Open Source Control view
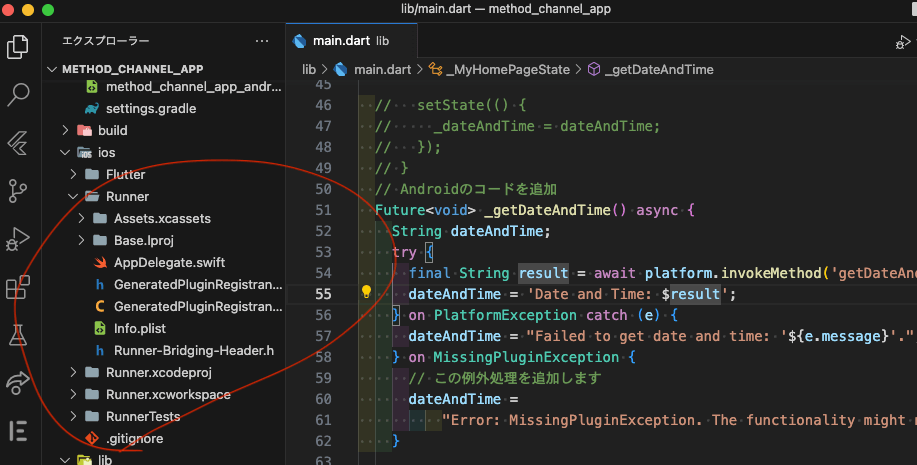This screenshot has height=465, width=917. (18, 191)
